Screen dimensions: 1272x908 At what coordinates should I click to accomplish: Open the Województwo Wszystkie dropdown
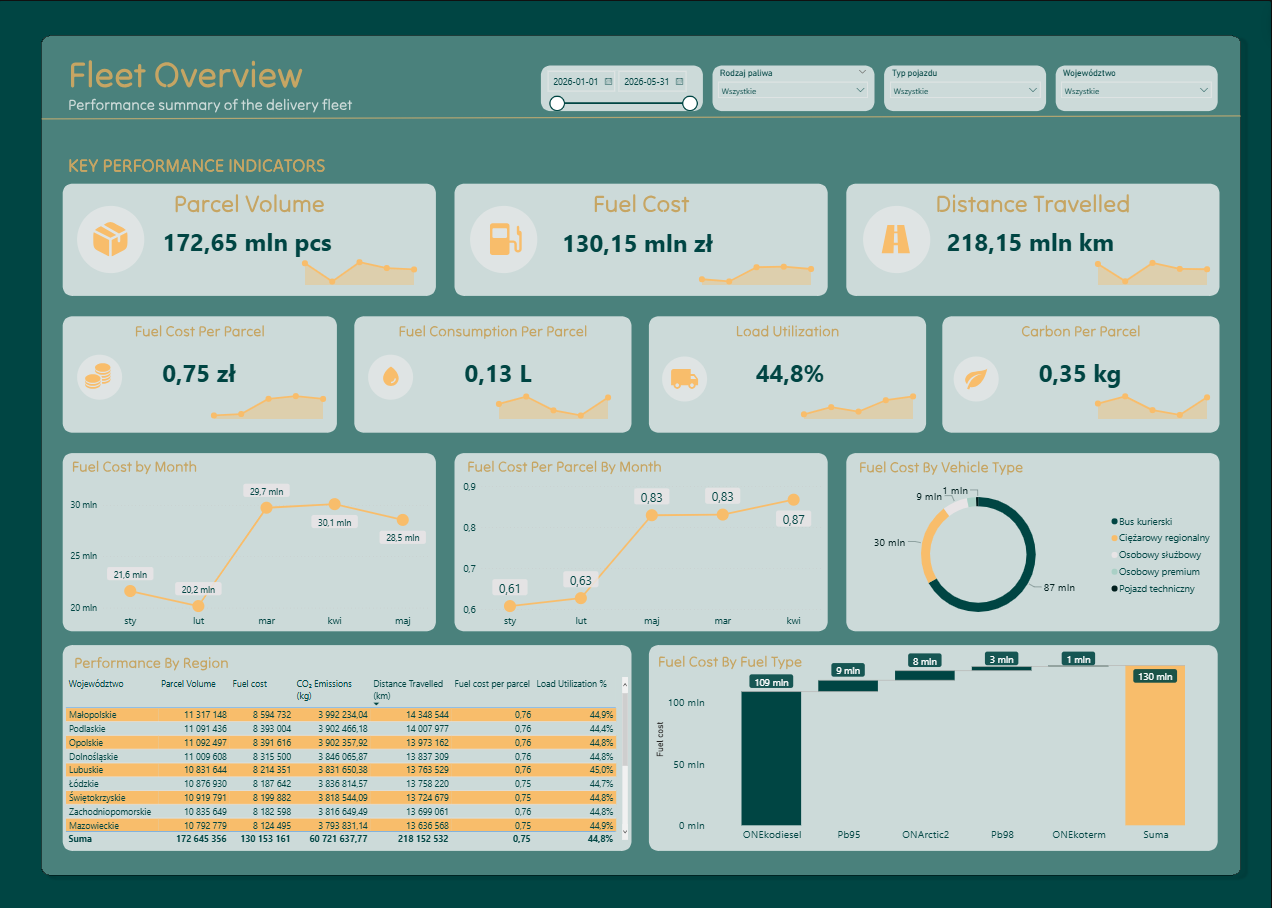pyautogui.click(x=1137, y=91)
